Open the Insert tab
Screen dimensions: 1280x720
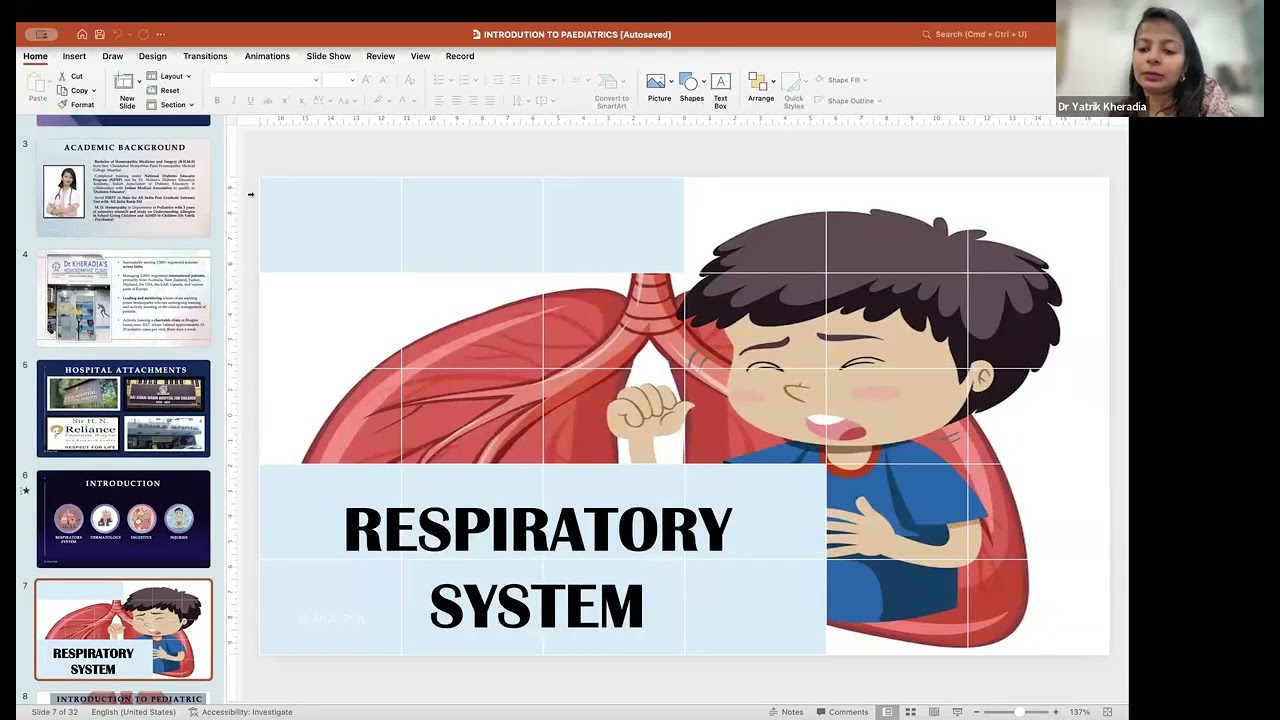[x=74, y=56]
